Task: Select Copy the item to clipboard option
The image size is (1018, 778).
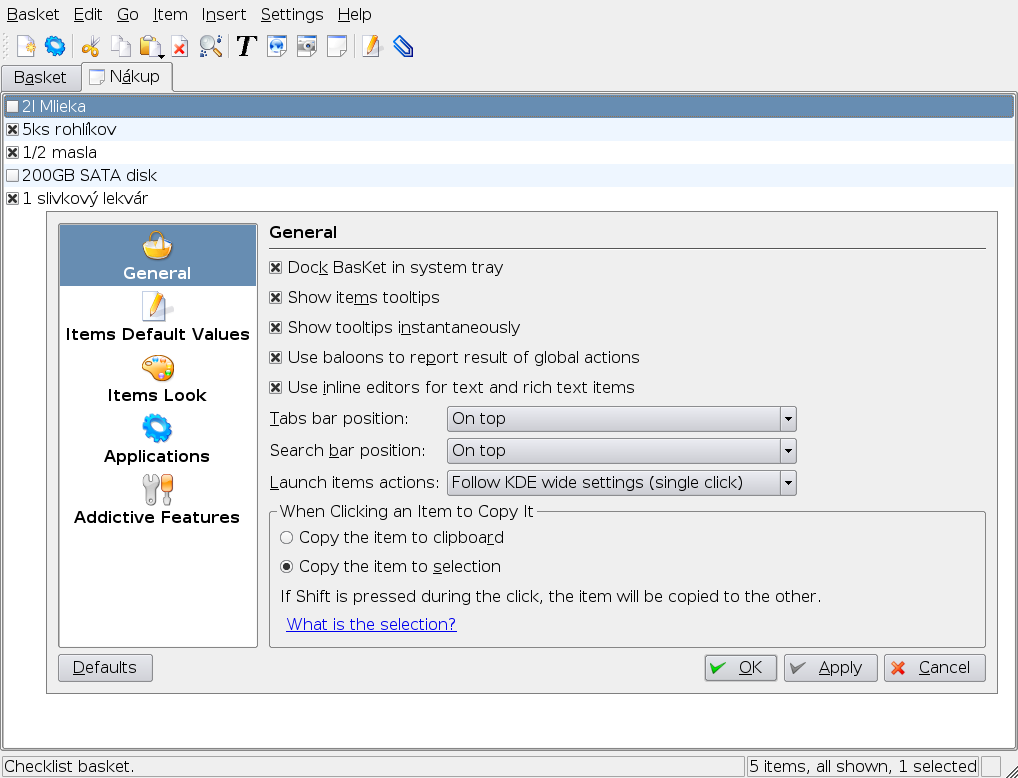Action: 287,538
